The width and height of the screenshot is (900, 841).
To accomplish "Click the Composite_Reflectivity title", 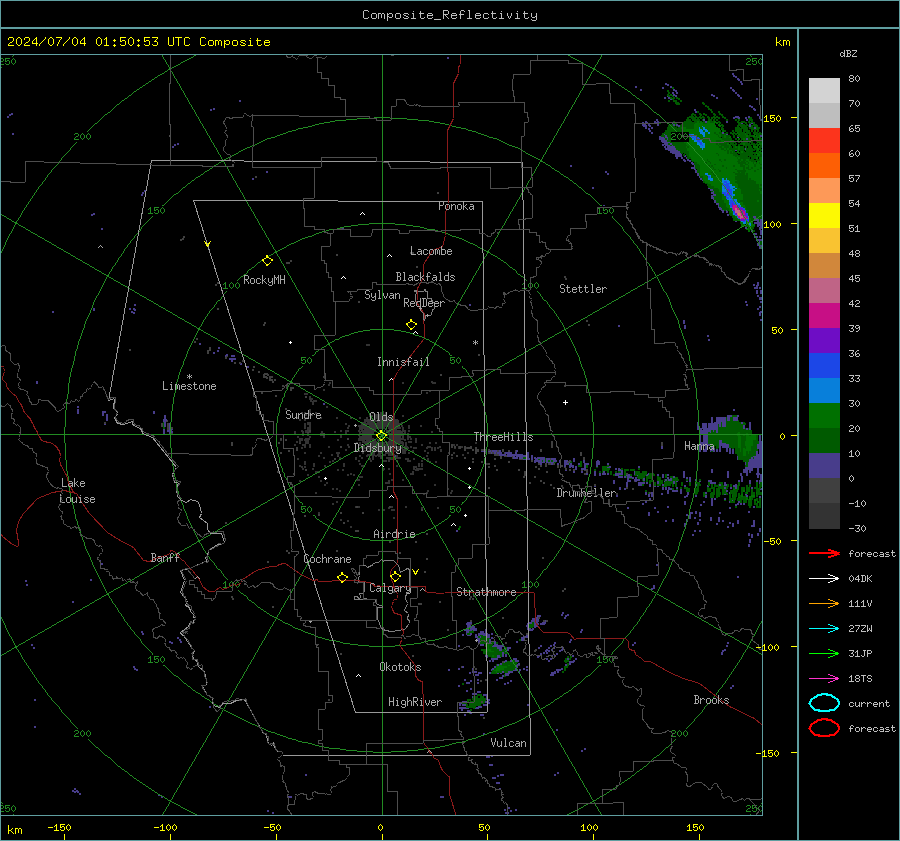I will point(450,15).
